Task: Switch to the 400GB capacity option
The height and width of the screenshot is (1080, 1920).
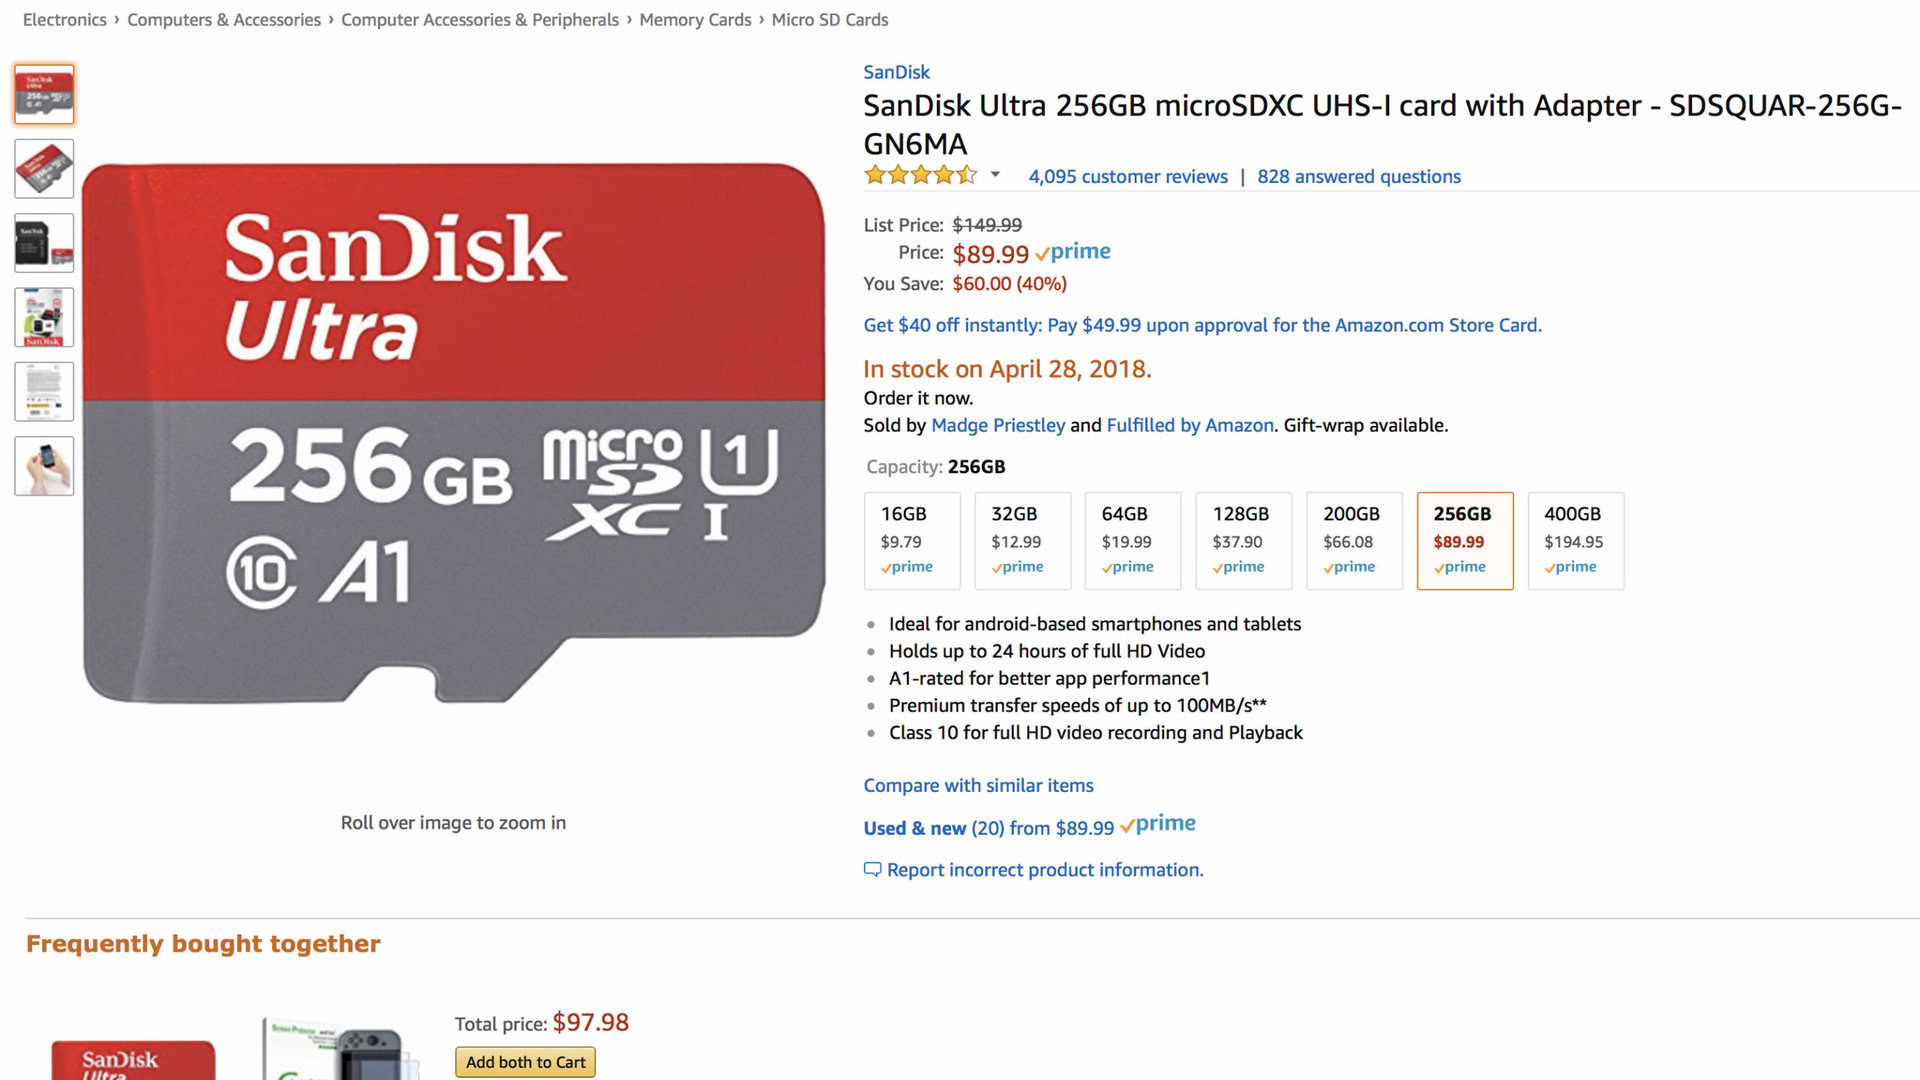Action: point(1575,540)
